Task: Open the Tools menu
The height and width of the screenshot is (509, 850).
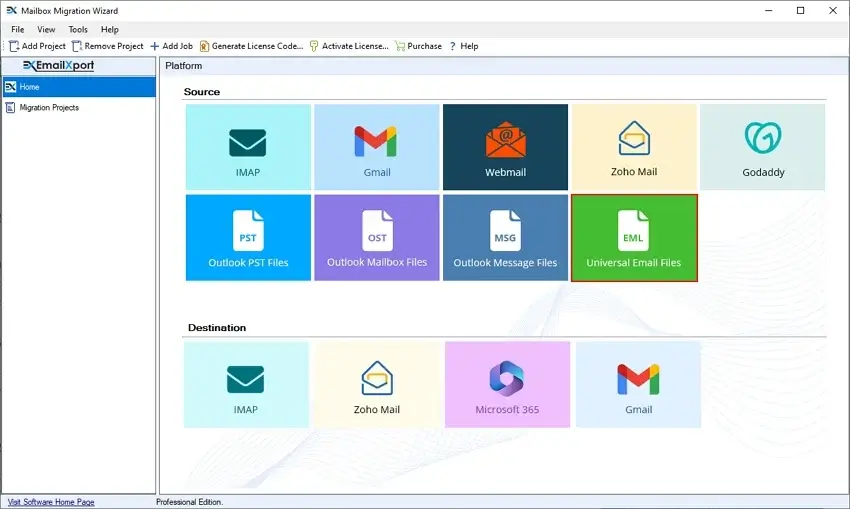Action: point(78,29)
